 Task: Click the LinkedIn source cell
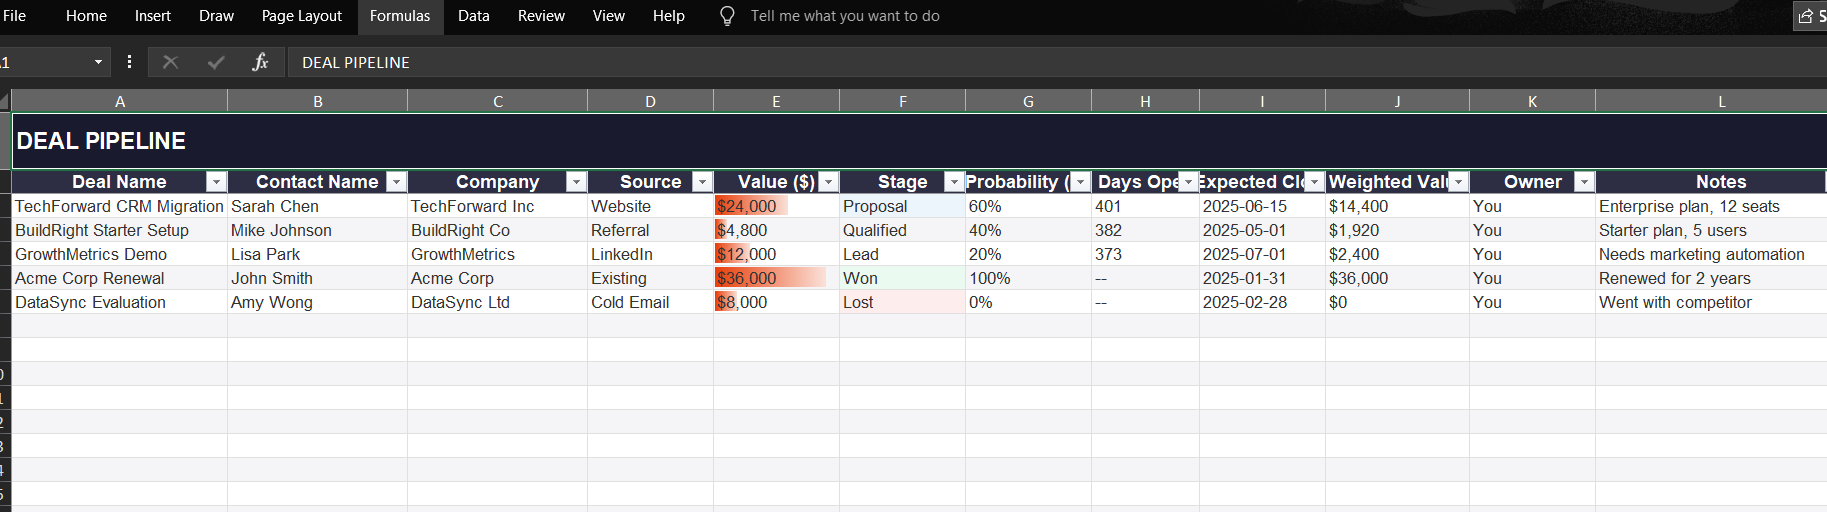pyautogui.click(x=650, y=254)
